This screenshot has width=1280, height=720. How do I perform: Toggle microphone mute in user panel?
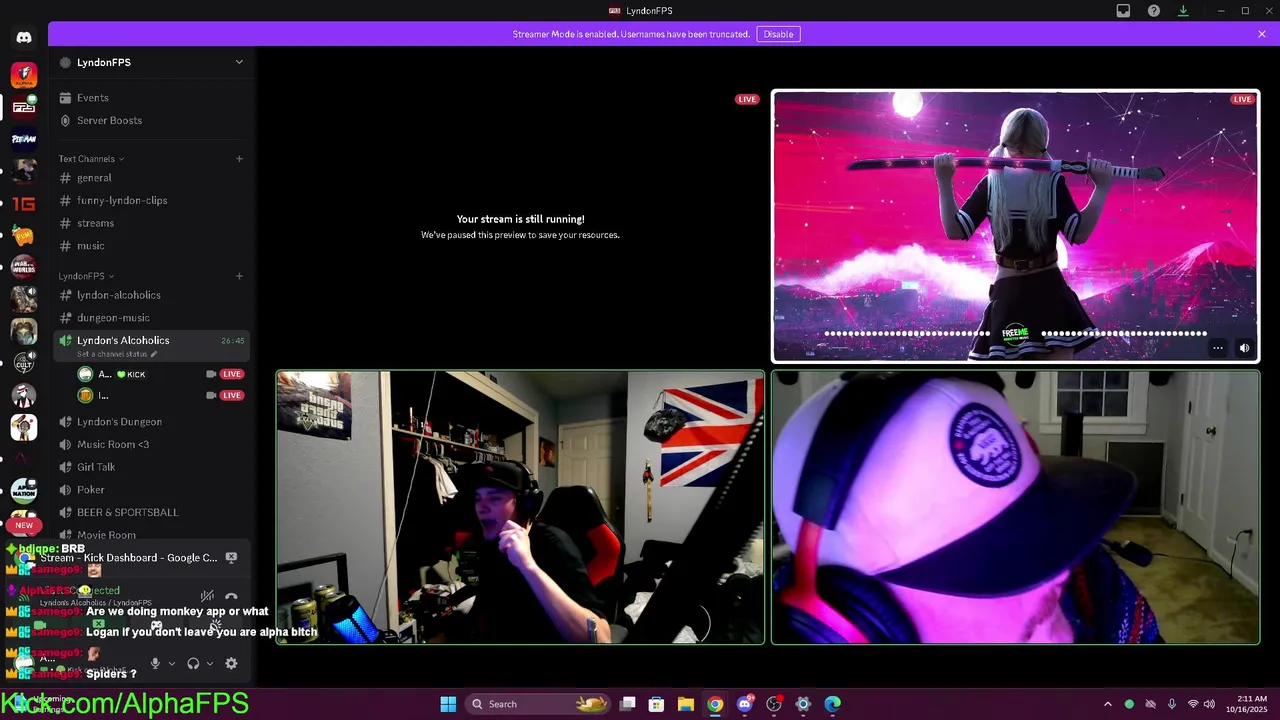[x=155, y=664]
